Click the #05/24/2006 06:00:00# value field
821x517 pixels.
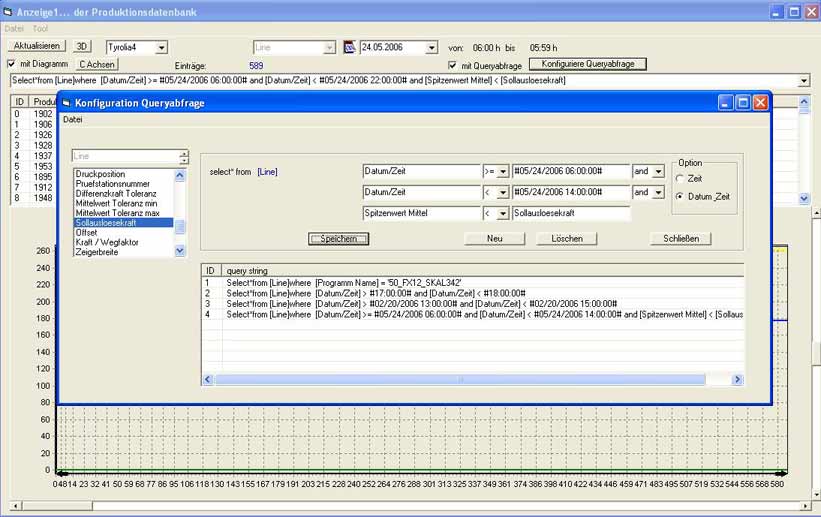(571, 171)
